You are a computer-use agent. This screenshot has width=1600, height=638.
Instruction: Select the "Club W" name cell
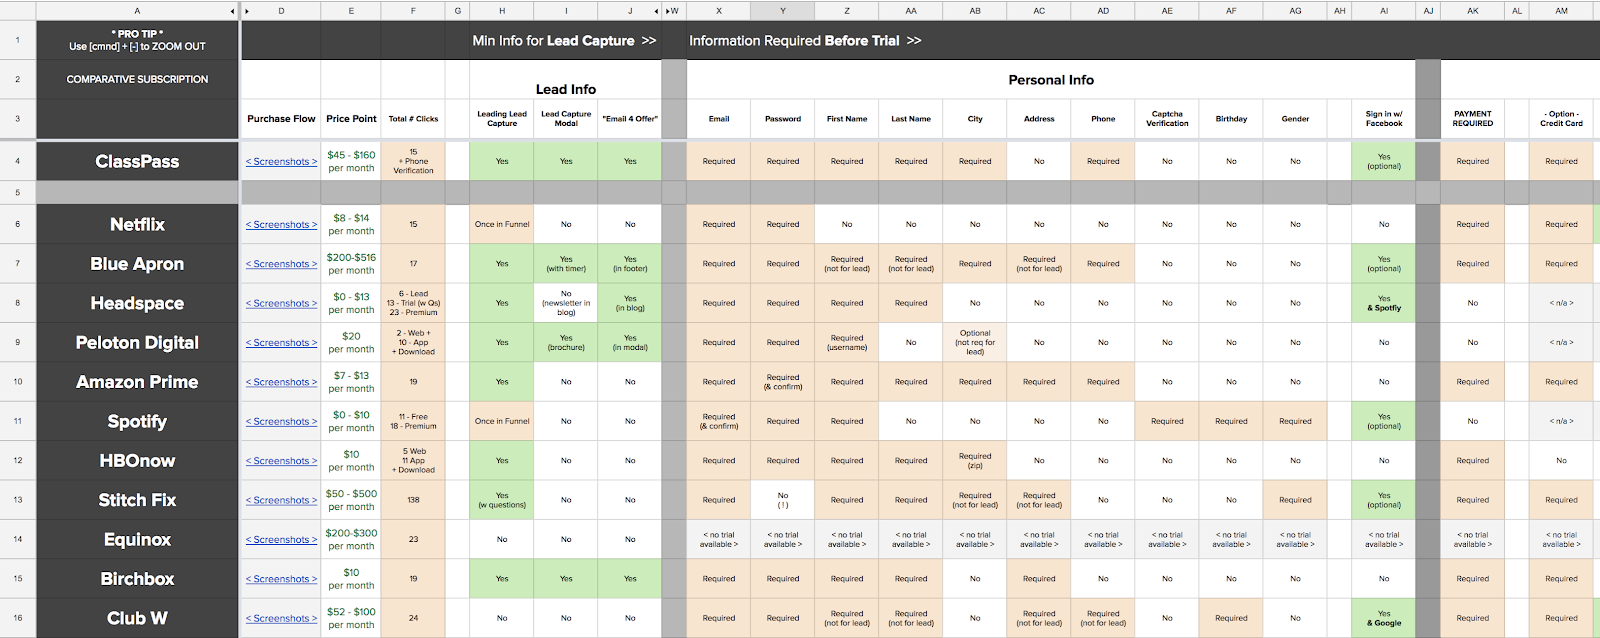point(137,618)
